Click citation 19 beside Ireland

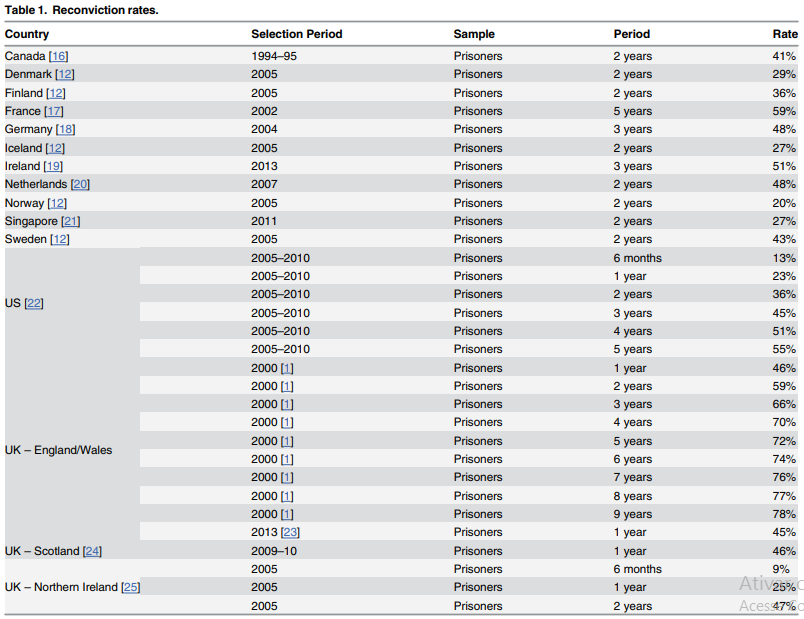click(x=53, y=166)
